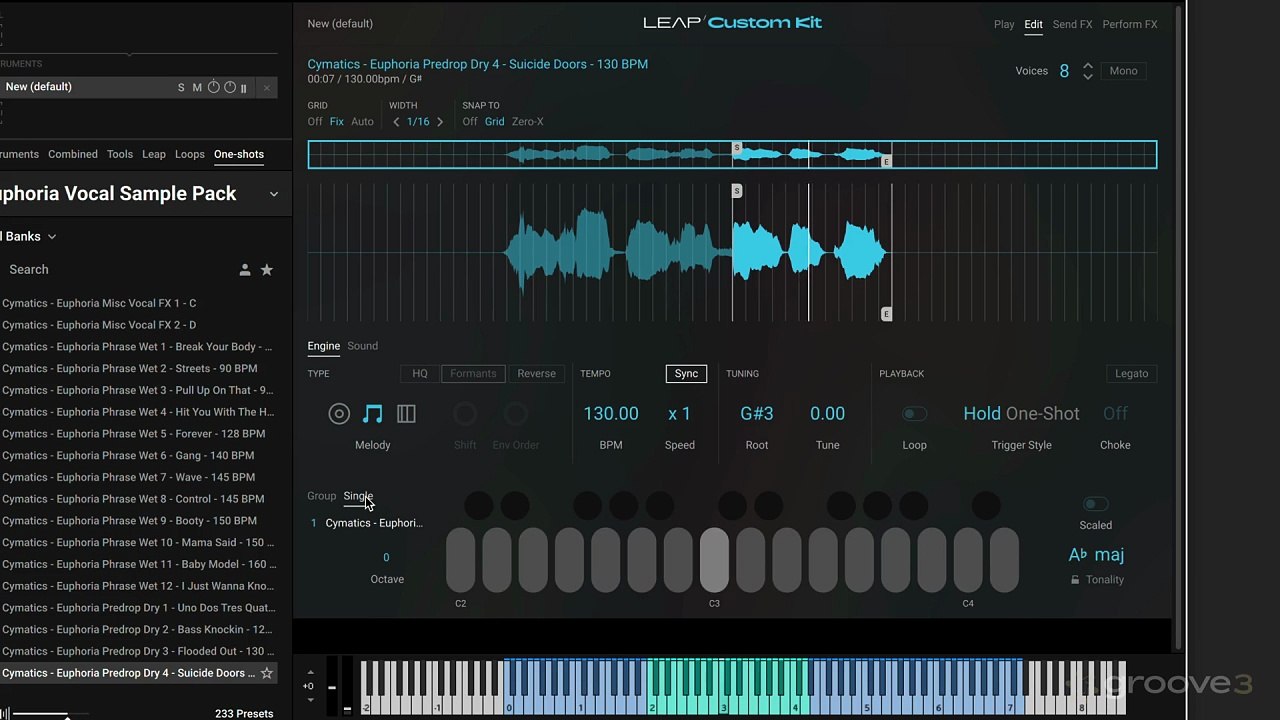Select the Melody music note type icon

[x=373, y=414]
